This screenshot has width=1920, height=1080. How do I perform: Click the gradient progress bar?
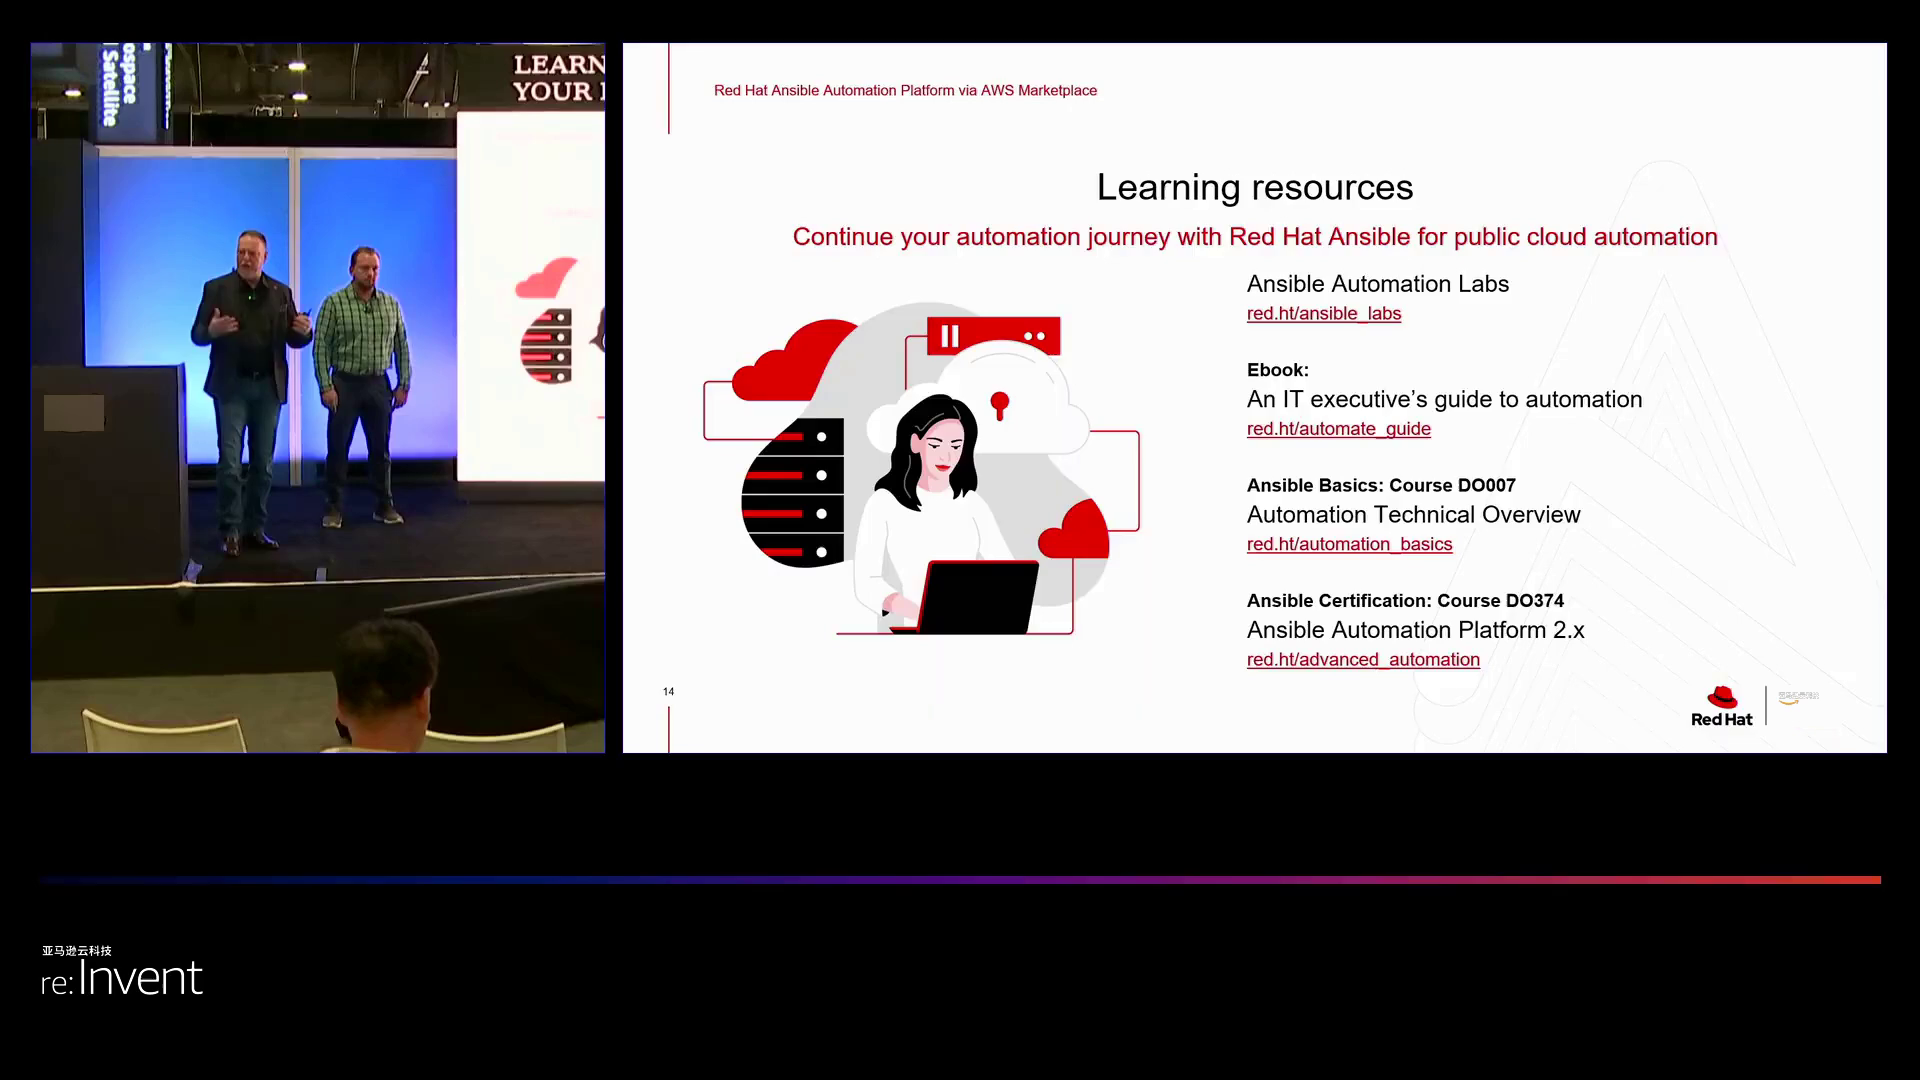pos(960,880)
